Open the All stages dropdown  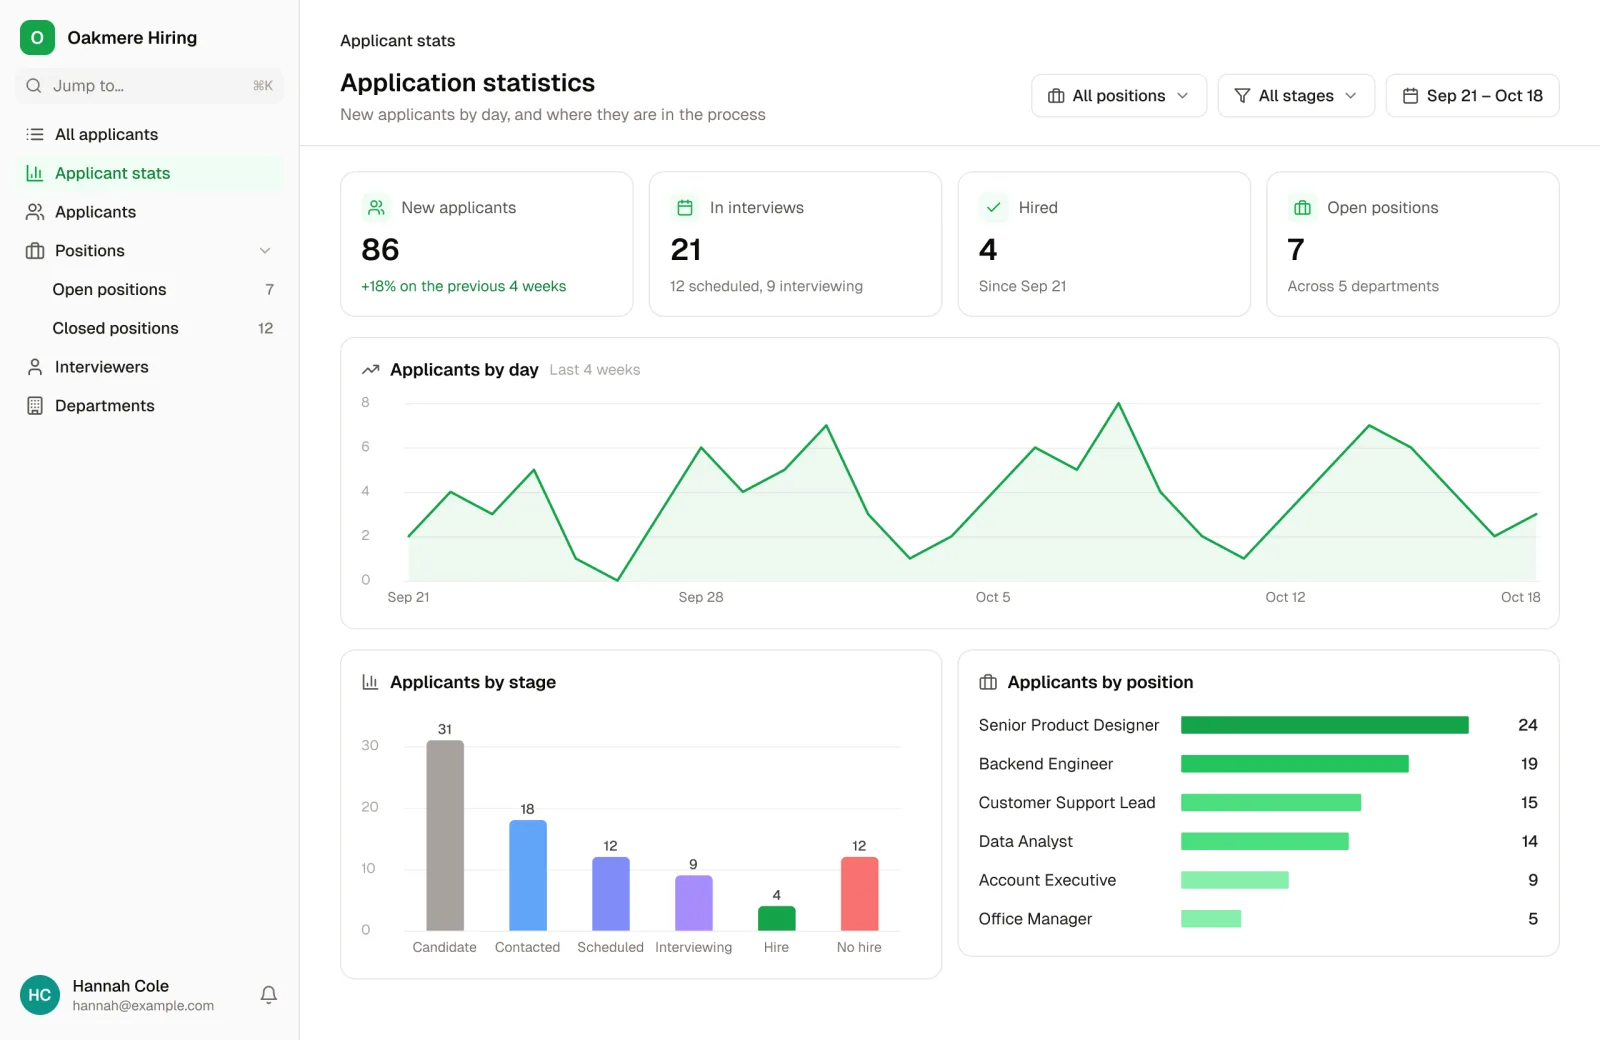point(1296,96)
